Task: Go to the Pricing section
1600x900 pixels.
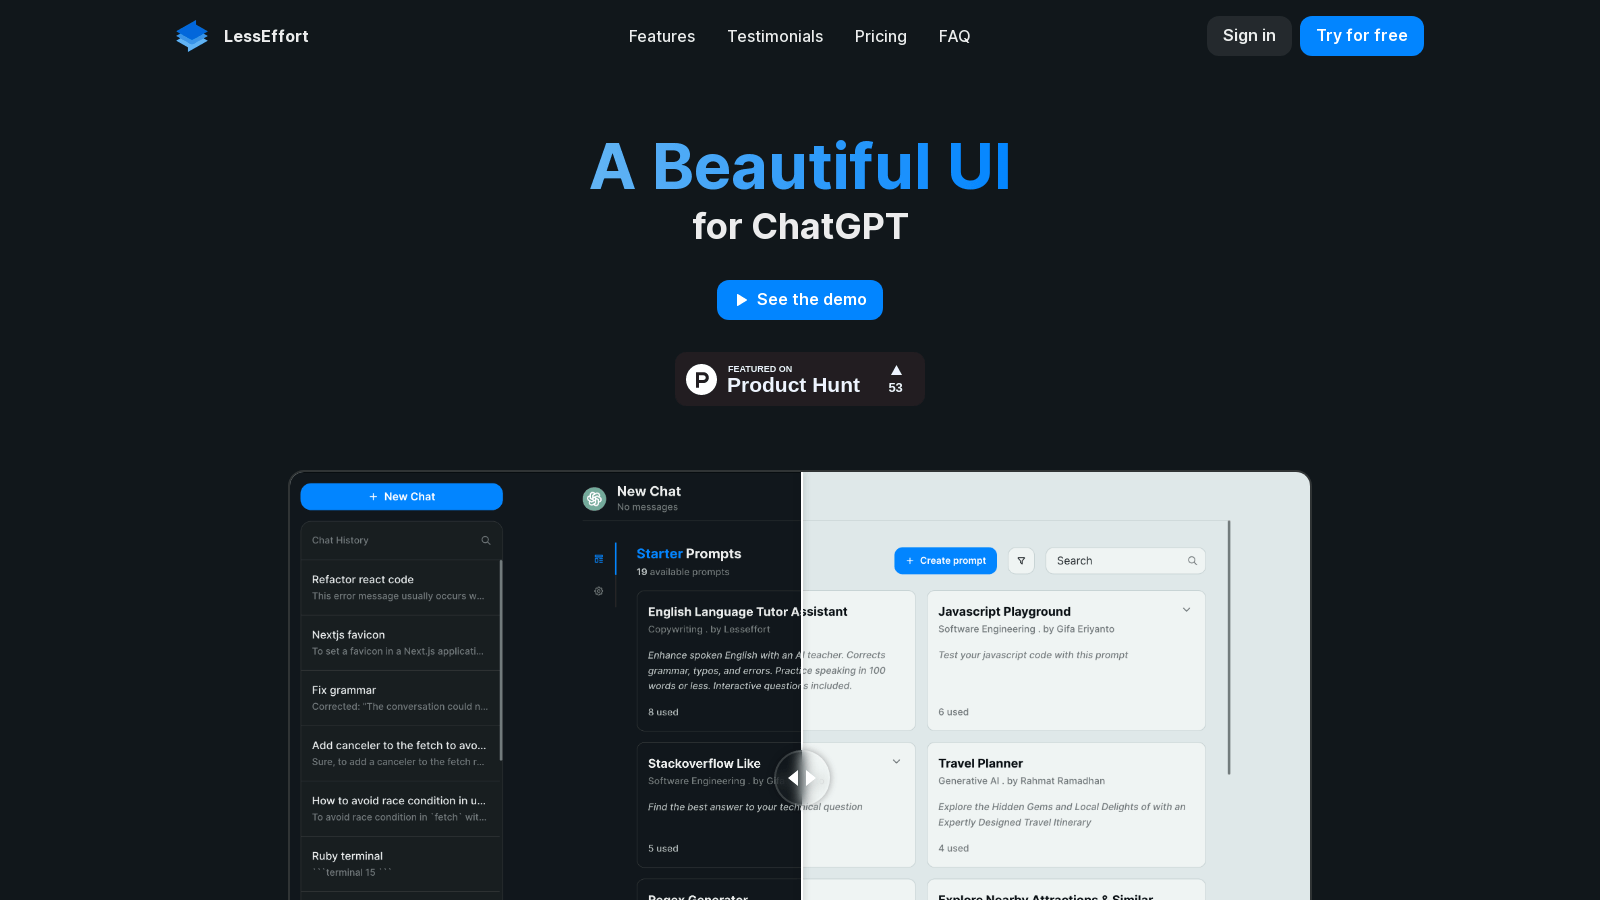Action: click(x=881, y=36)
